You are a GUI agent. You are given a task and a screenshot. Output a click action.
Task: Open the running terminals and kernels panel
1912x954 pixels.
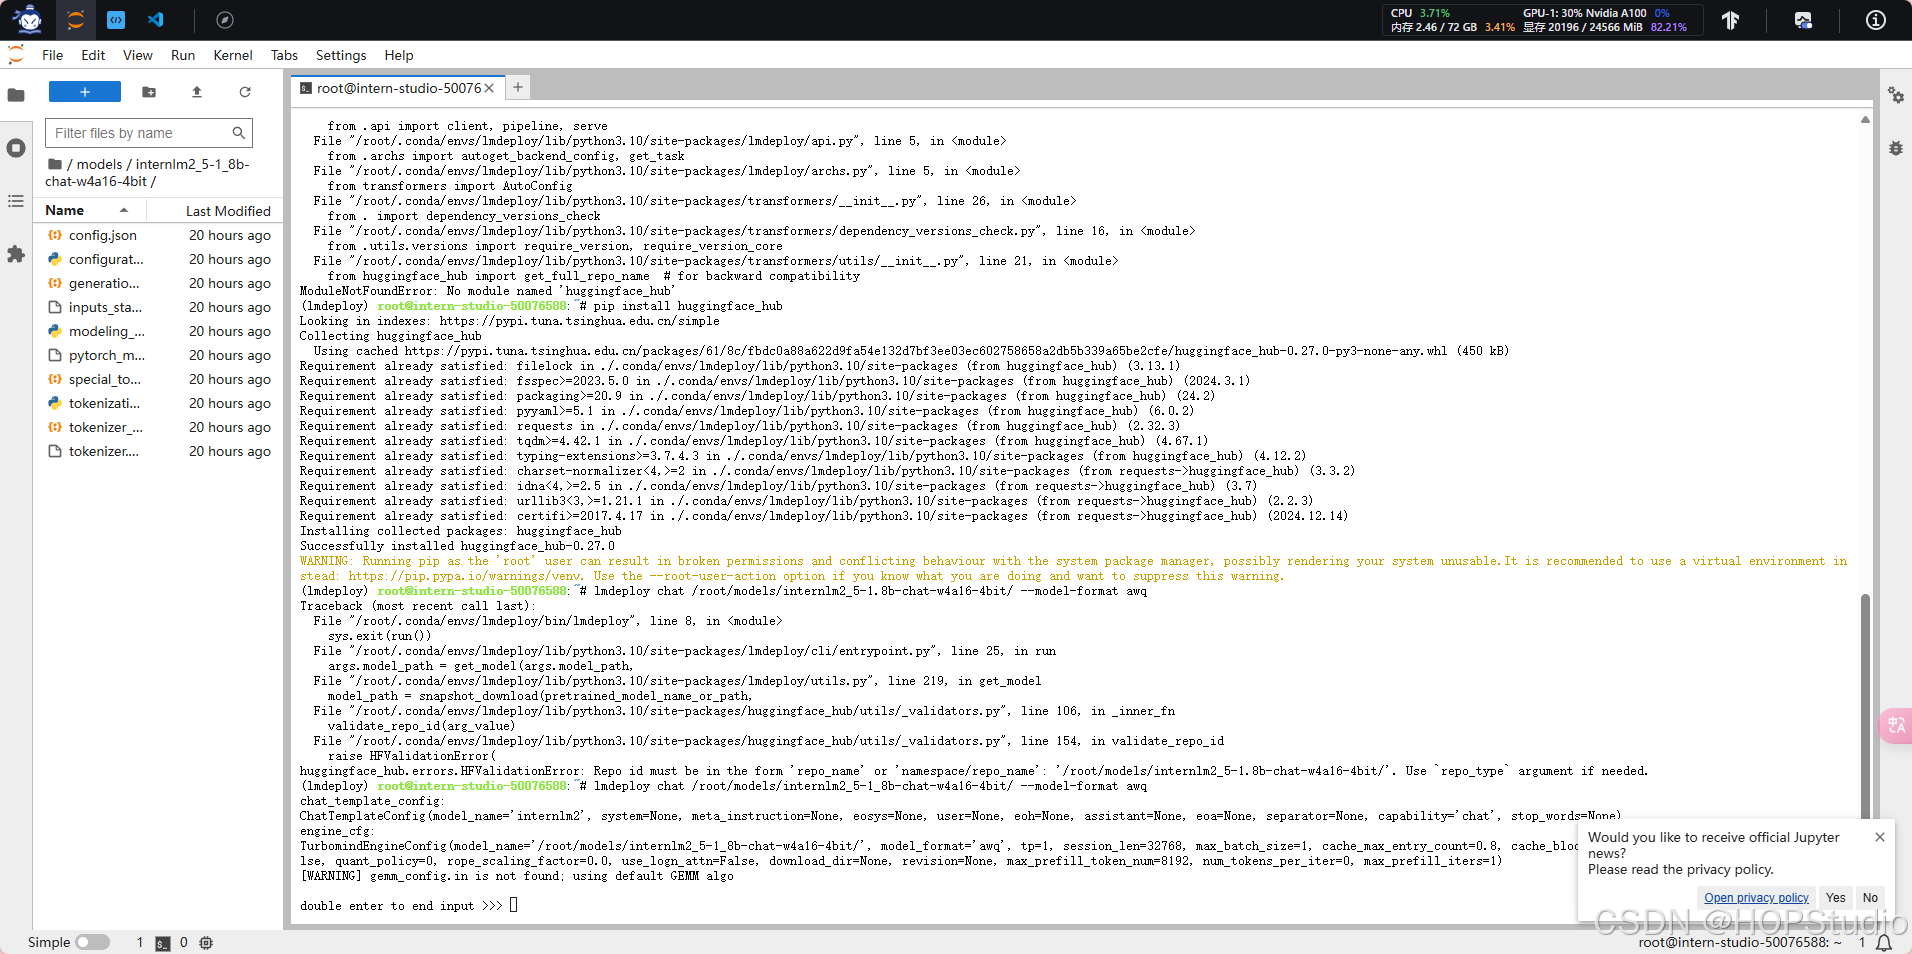(16, 147)
